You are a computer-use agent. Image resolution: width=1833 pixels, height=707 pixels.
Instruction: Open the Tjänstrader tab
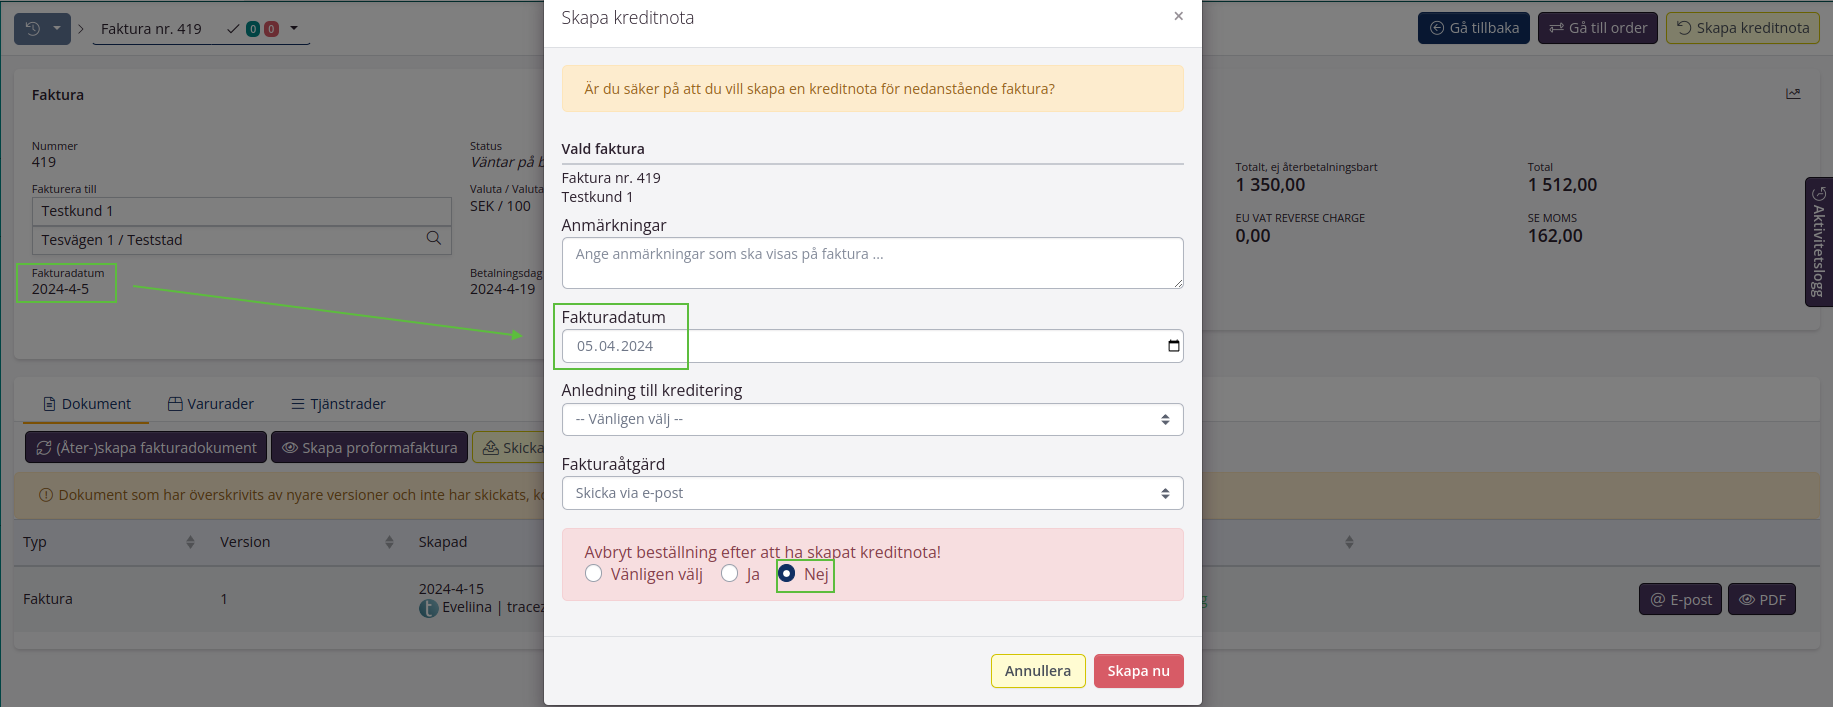tap(338, 404)
